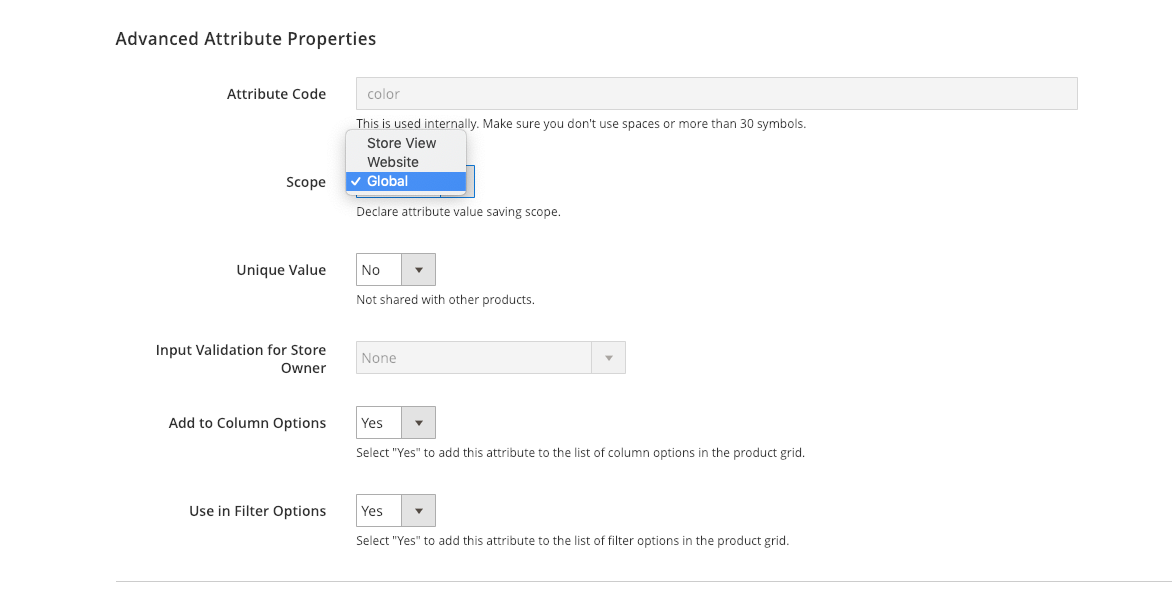Image resolution: width=1172 pixels, height=591 pixels.
Task: Select 'Website' in the Scope list
Action: 393,162
